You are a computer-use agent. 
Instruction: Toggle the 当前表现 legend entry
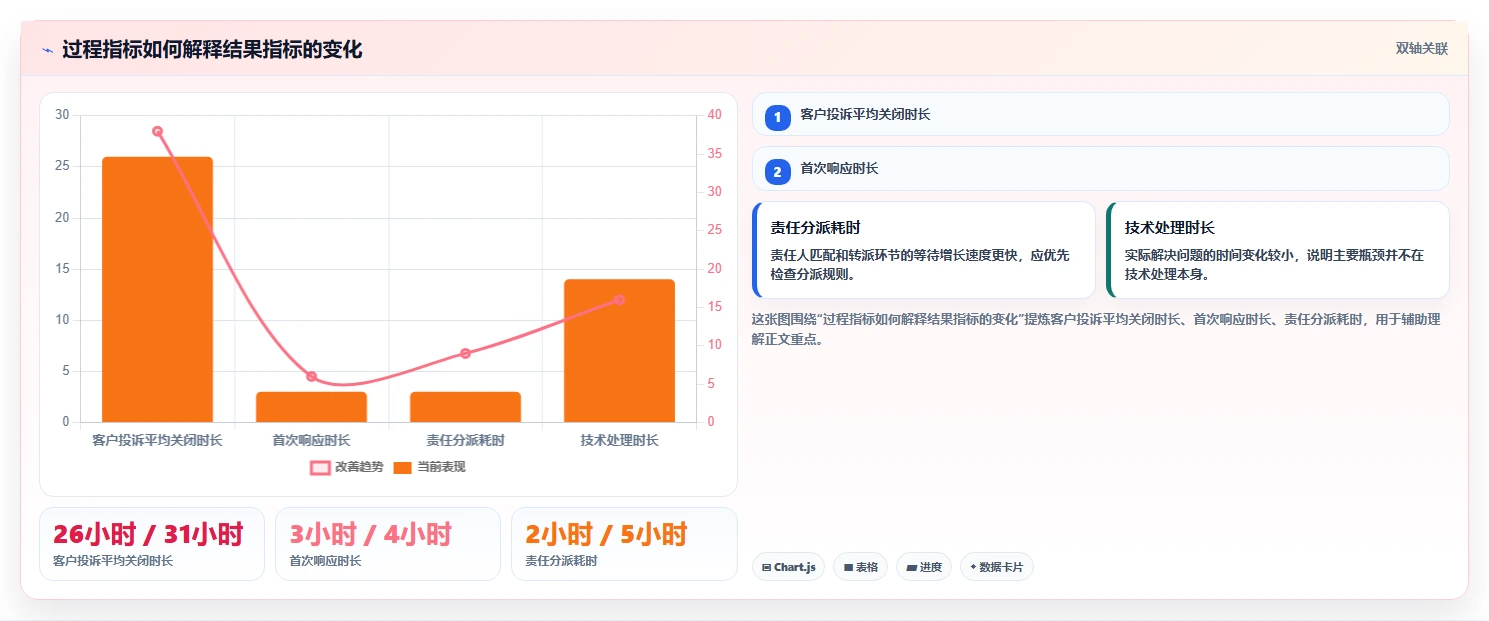click(429, 467)
